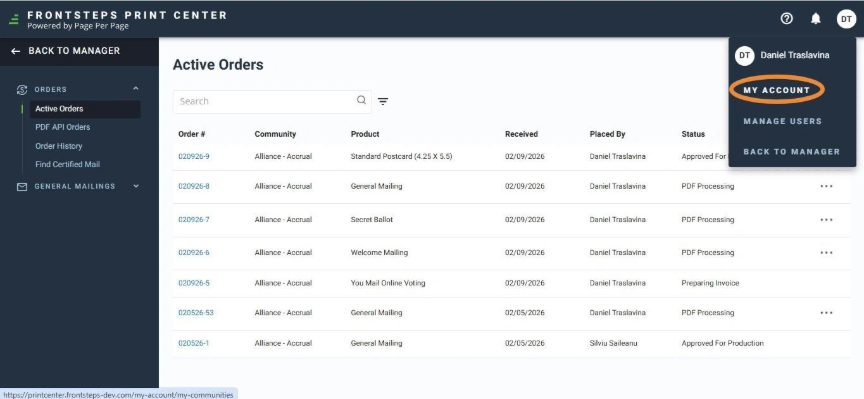This screenshot has height=399, width=864.
Task: Click the Placed By column header
Action: (607, 134)
